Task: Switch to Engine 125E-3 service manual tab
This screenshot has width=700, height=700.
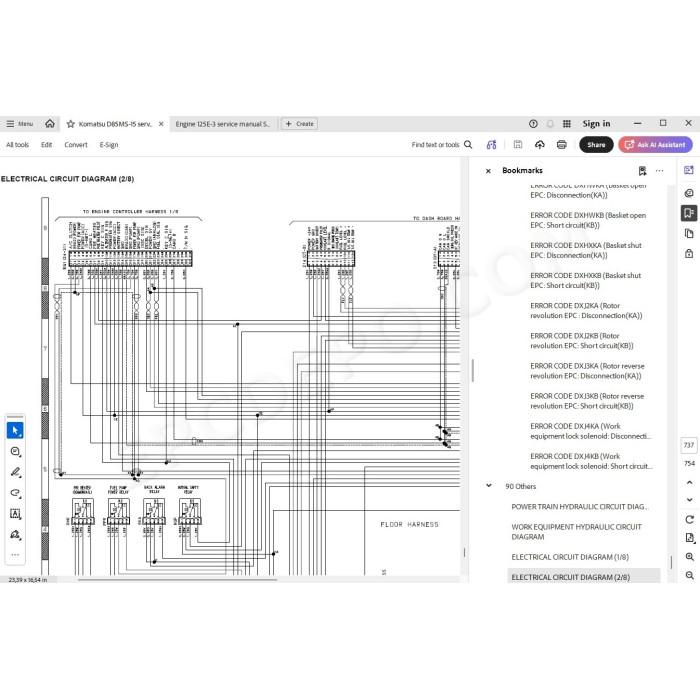Action: point(223,124)
